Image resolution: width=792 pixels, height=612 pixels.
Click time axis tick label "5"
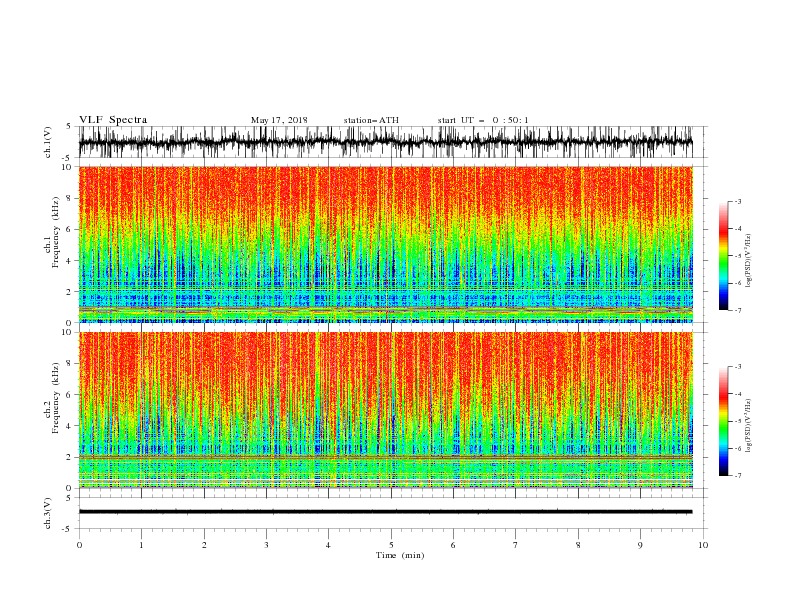tap(391, 545)
